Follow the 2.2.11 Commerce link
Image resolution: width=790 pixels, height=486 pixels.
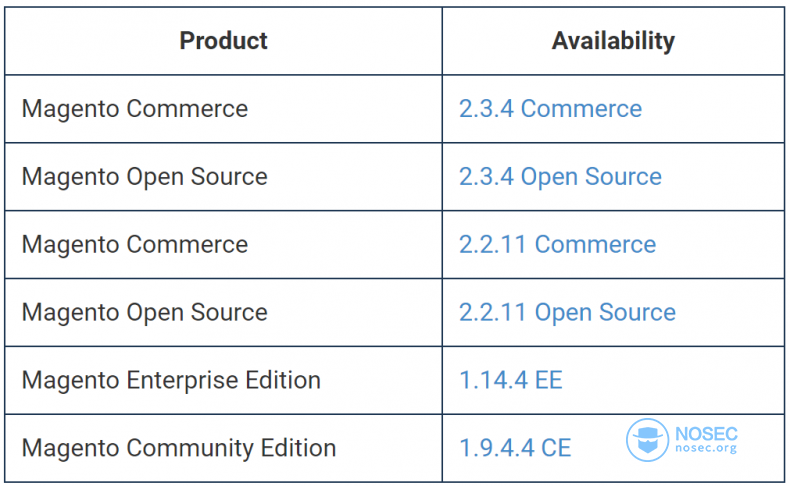pos(557,244)
